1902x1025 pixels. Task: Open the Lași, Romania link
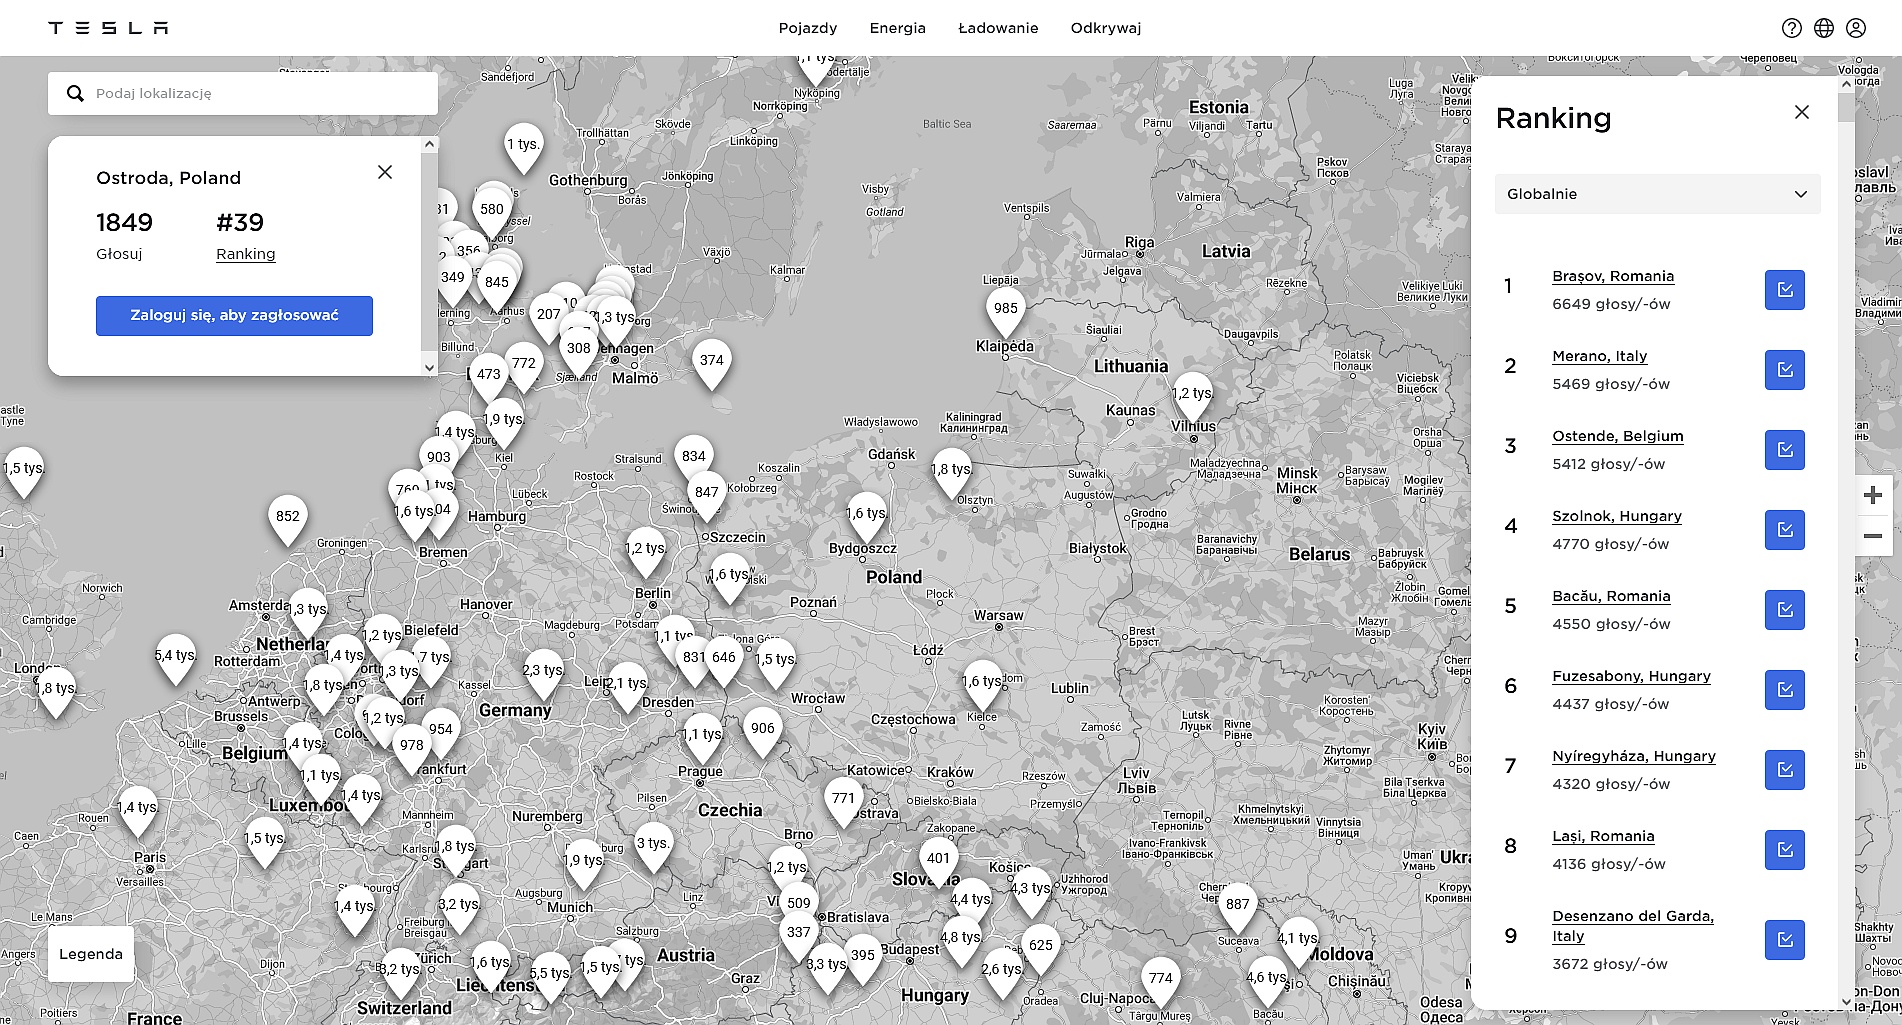pyautogui.click(x=1603, y=836)
